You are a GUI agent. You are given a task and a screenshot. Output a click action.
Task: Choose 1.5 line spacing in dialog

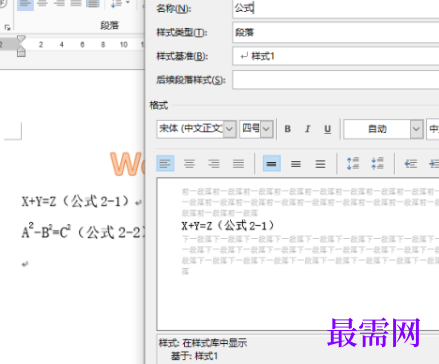coord(296,164)
